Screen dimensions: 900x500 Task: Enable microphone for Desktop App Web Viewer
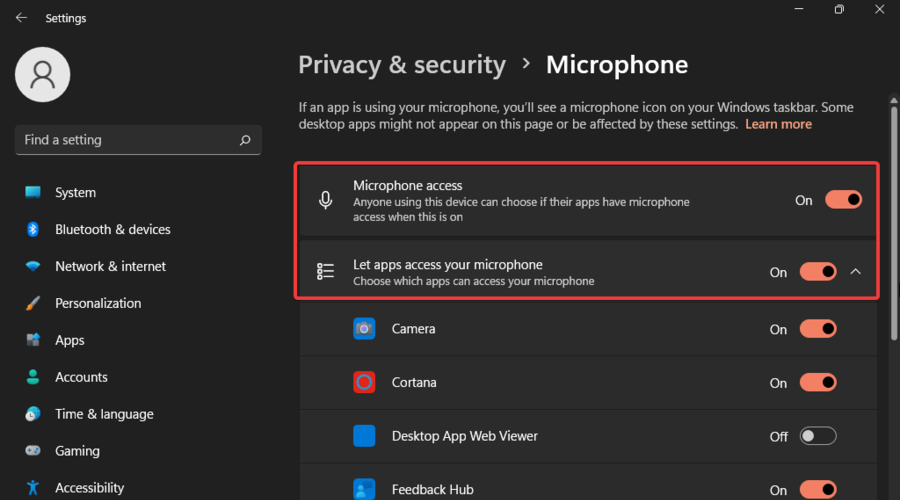[818, 437]
